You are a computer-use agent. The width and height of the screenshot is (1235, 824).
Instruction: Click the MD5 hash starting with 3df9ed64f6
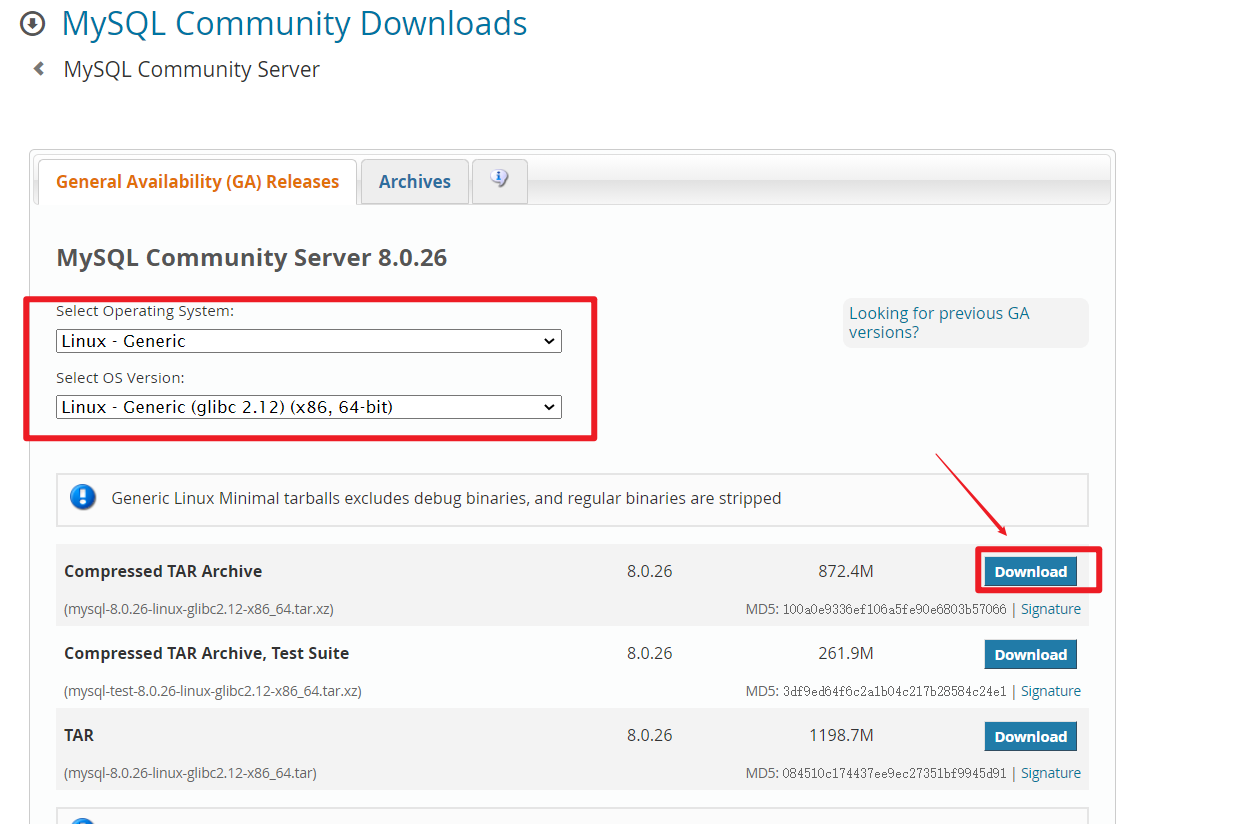pyautogui.click(x=894, y=691)
